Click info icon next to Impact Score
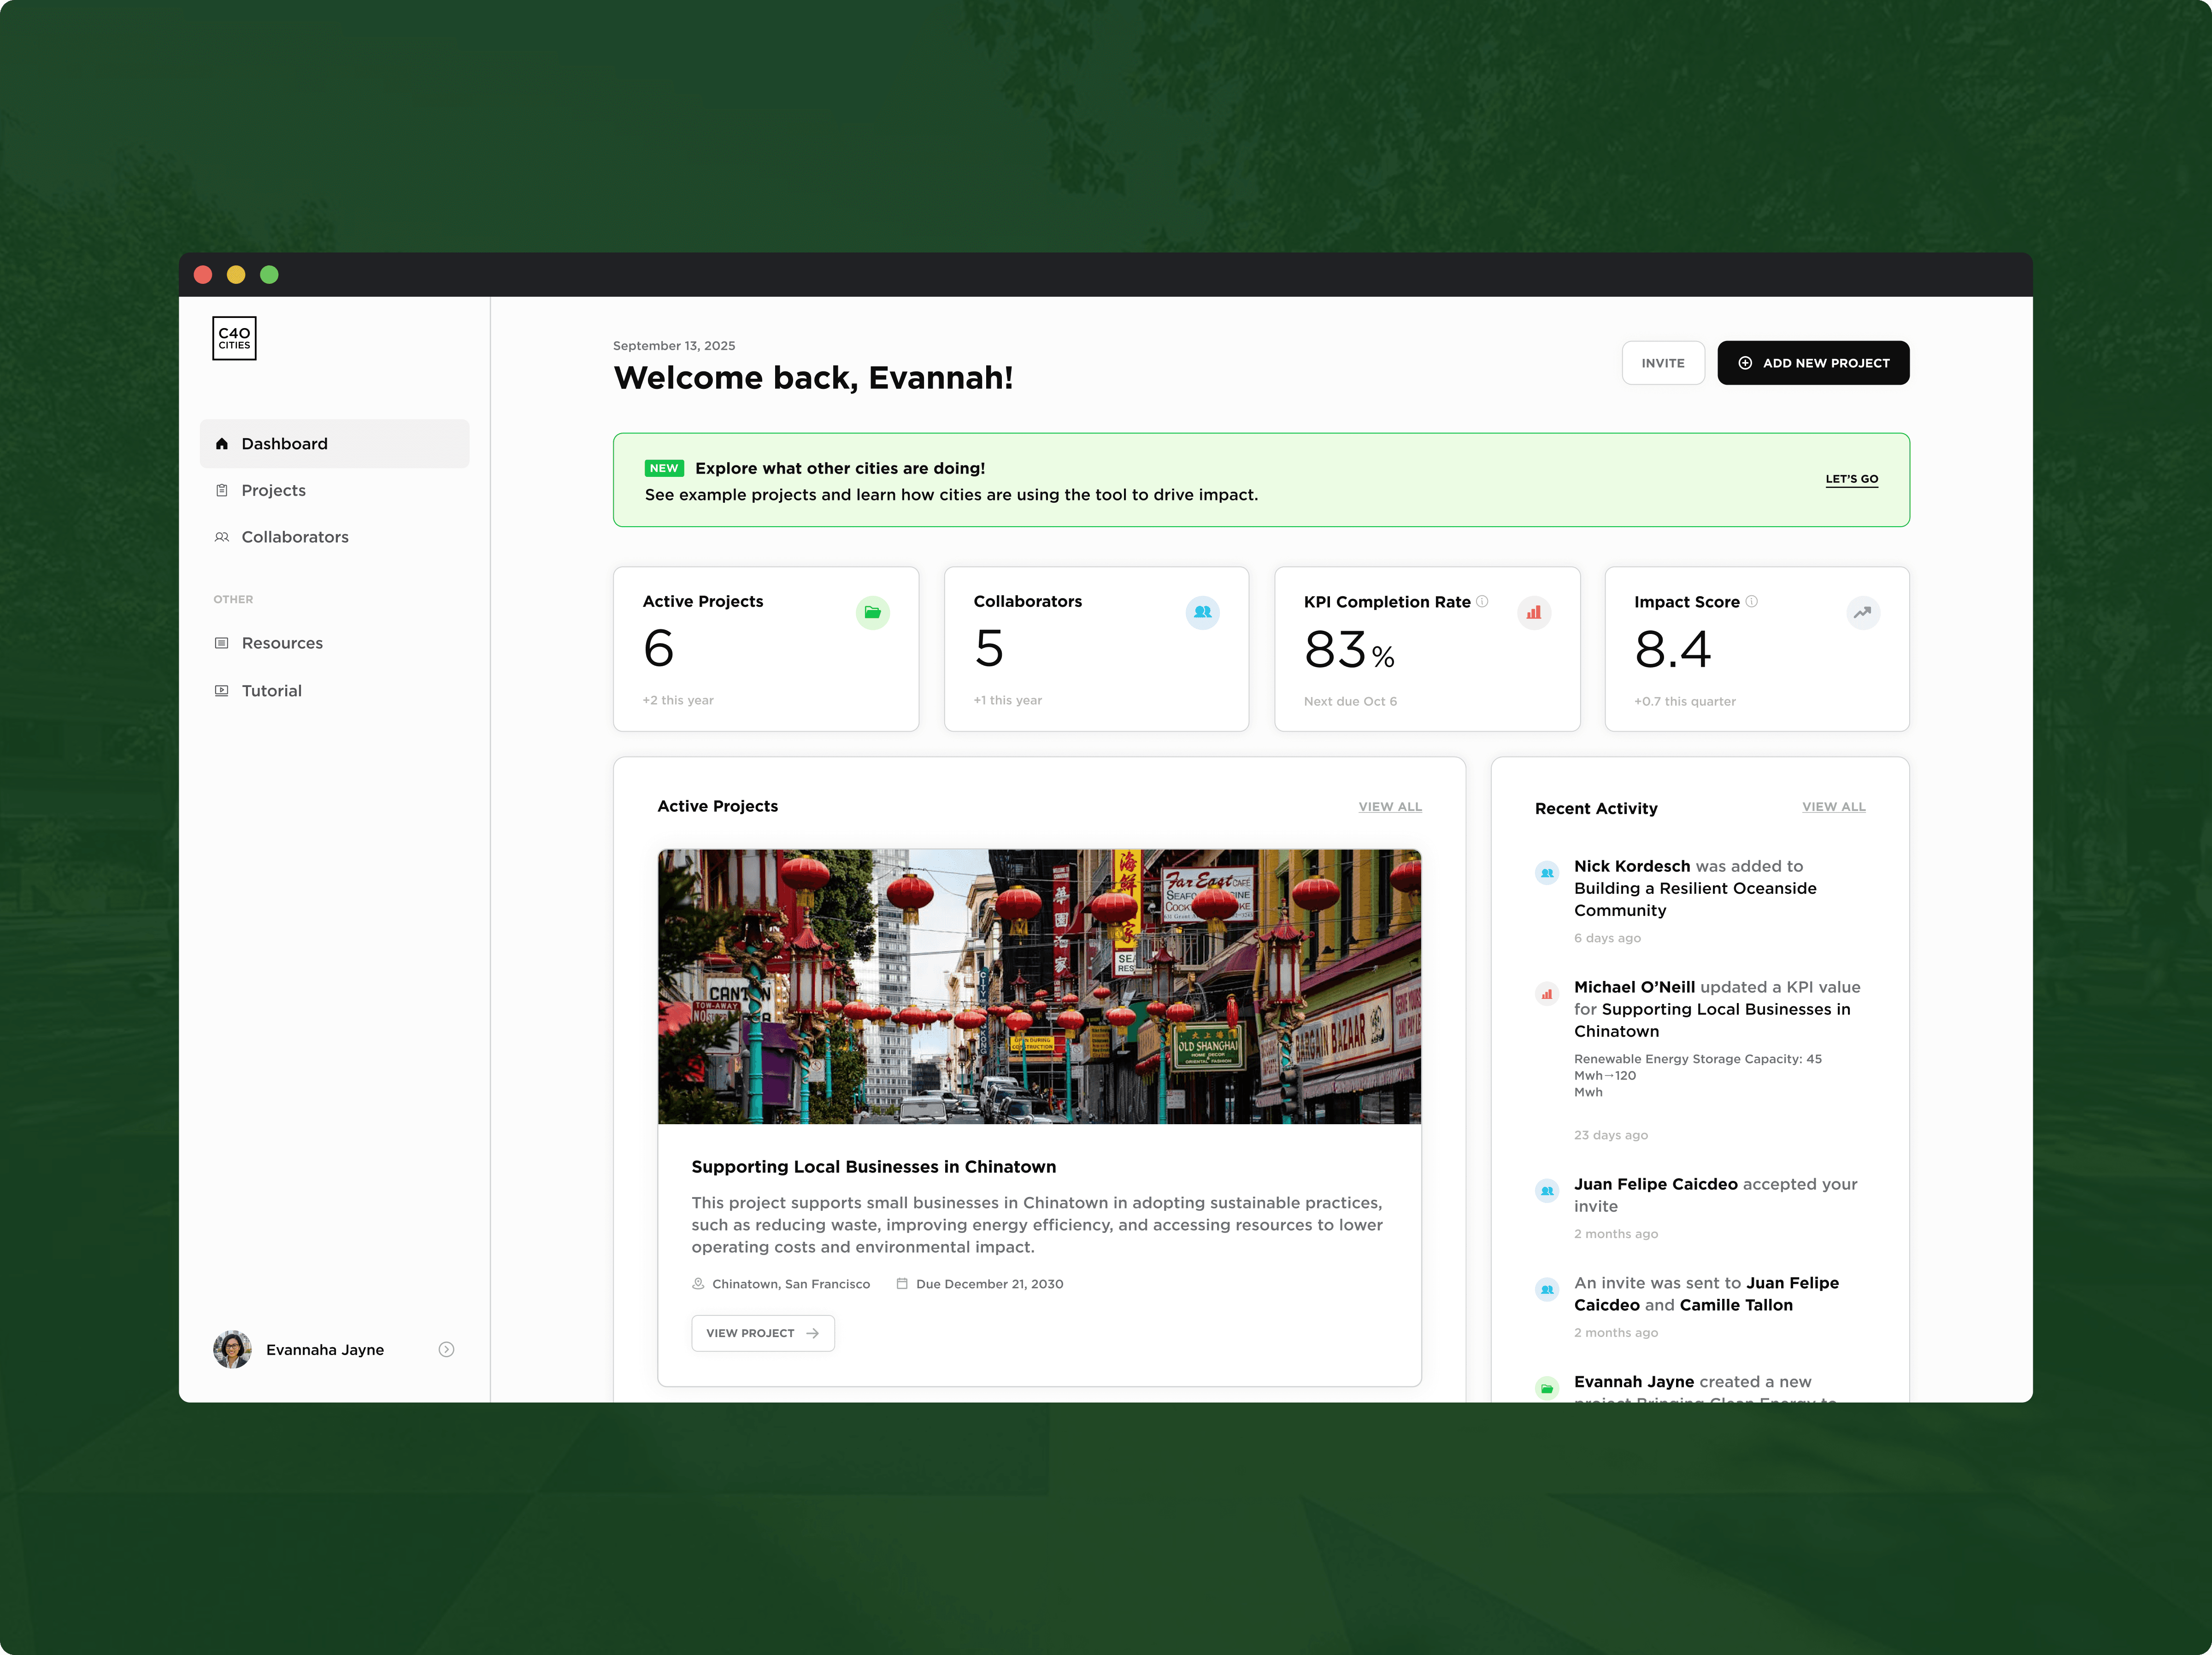The height and width of the screenshot is (1655, 2212). (x=1751, y=601)
